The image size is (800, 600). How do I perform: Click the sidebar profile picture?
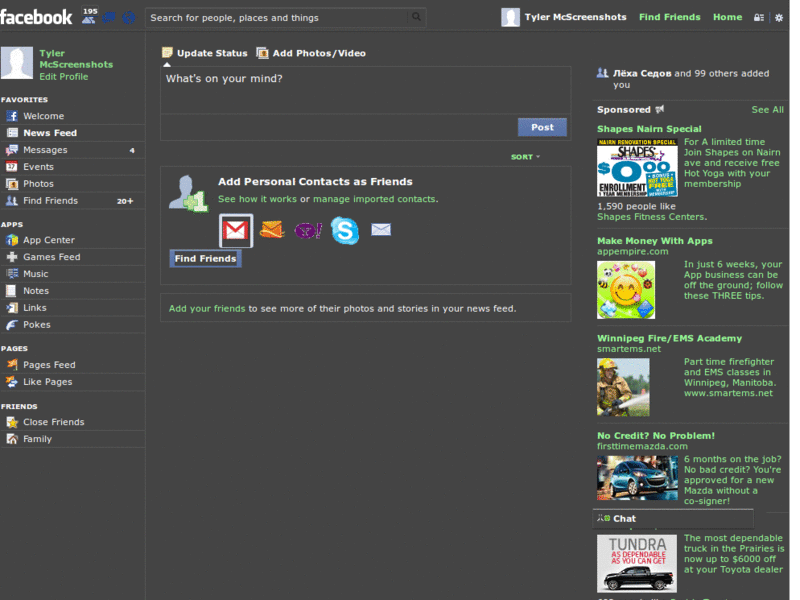point(17,63)
